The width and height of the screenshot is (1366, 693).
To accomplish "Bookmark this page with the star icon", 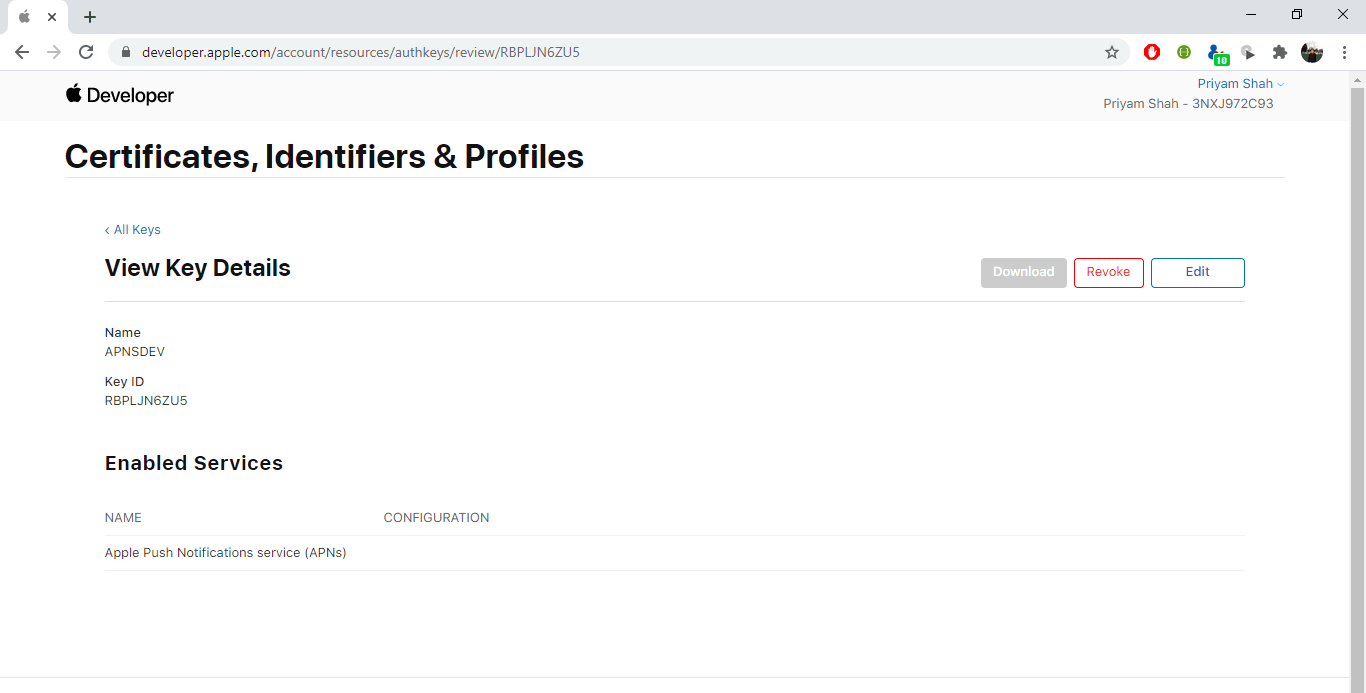I will click(x=1111, y=52).
